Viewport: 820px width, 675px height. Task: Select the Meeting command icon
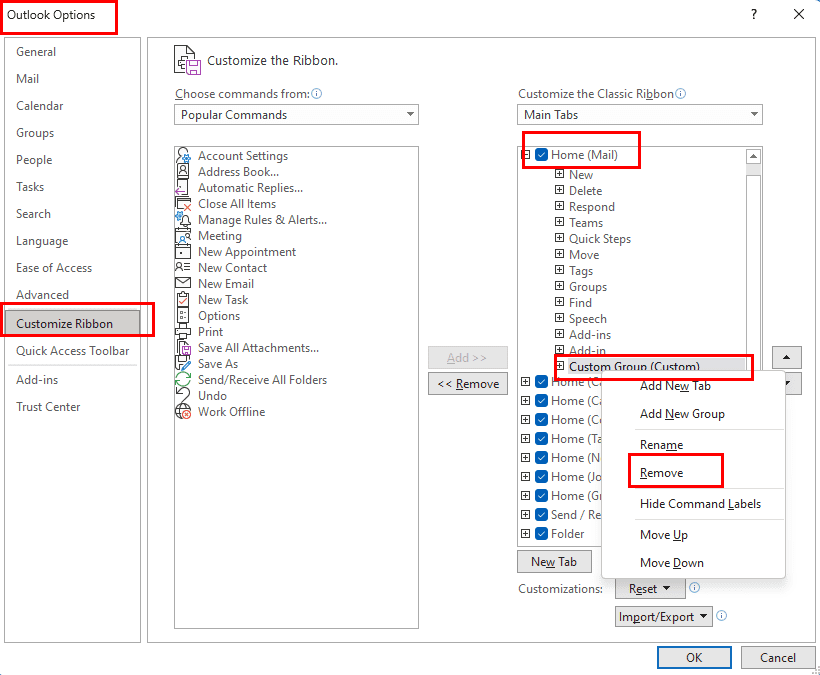point(183,236)
